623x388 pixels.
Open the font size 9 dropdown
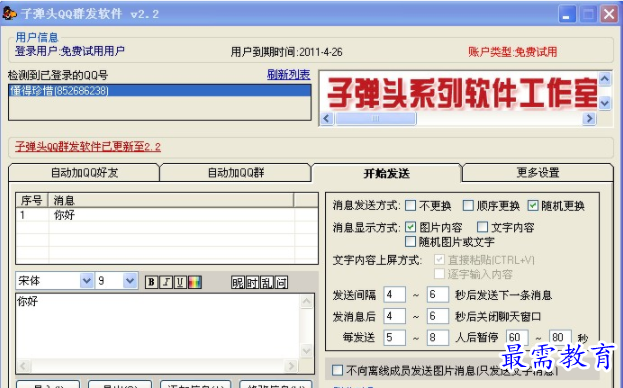click(x=130, y=281)
